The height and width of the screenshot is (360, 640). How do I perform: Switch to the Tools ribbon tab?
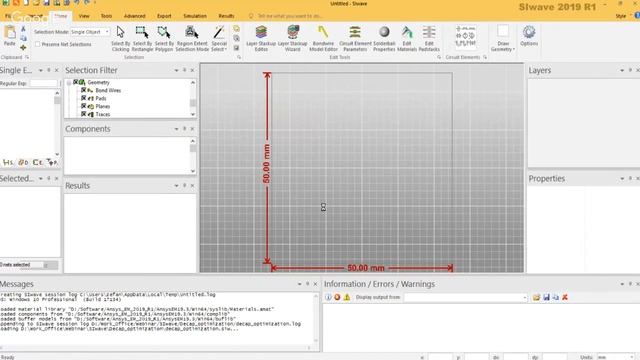click(106, 16)
